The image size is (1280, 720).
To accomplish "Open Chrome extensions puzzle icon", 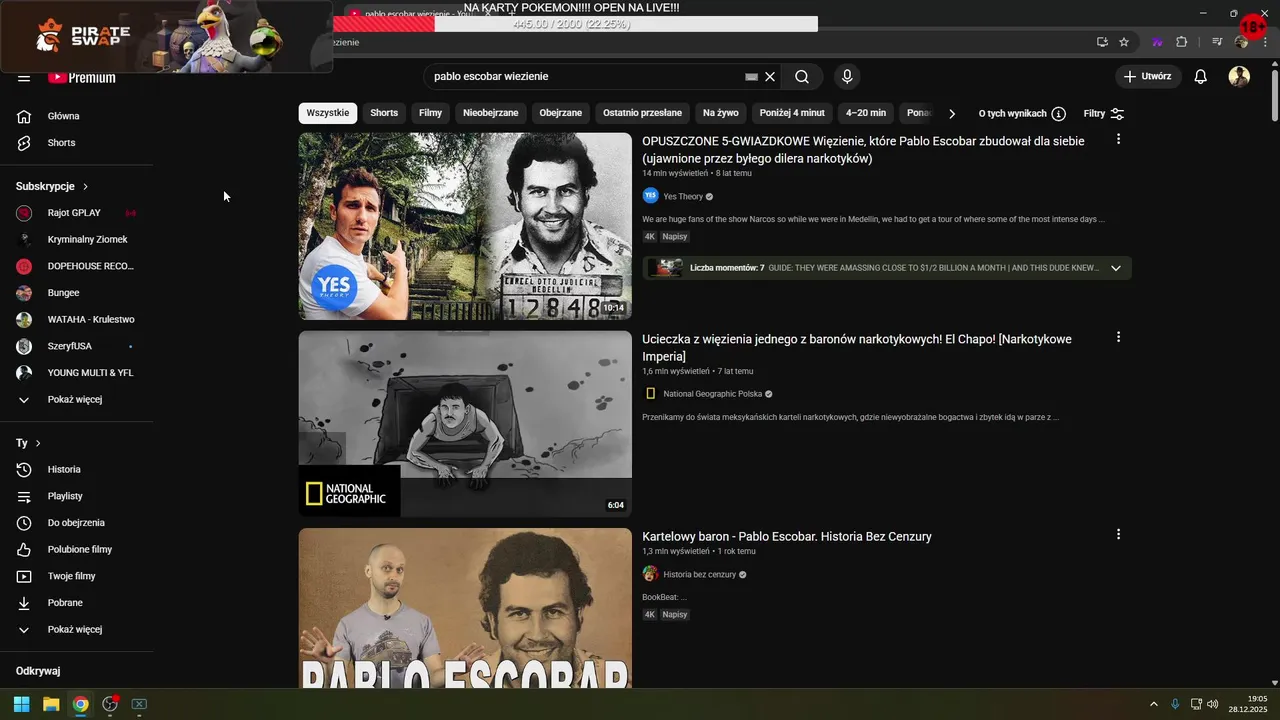I will [x=1182, y=42].
